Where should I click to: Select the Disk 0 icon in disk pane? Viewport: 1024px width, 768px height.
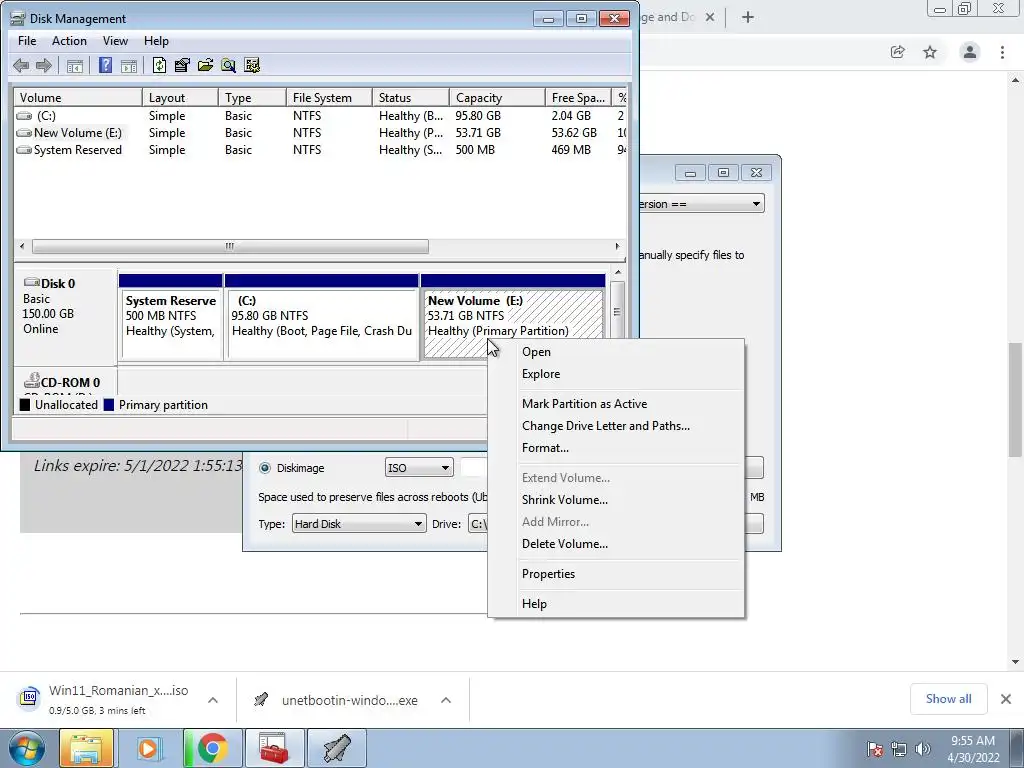tap(31, 282)
